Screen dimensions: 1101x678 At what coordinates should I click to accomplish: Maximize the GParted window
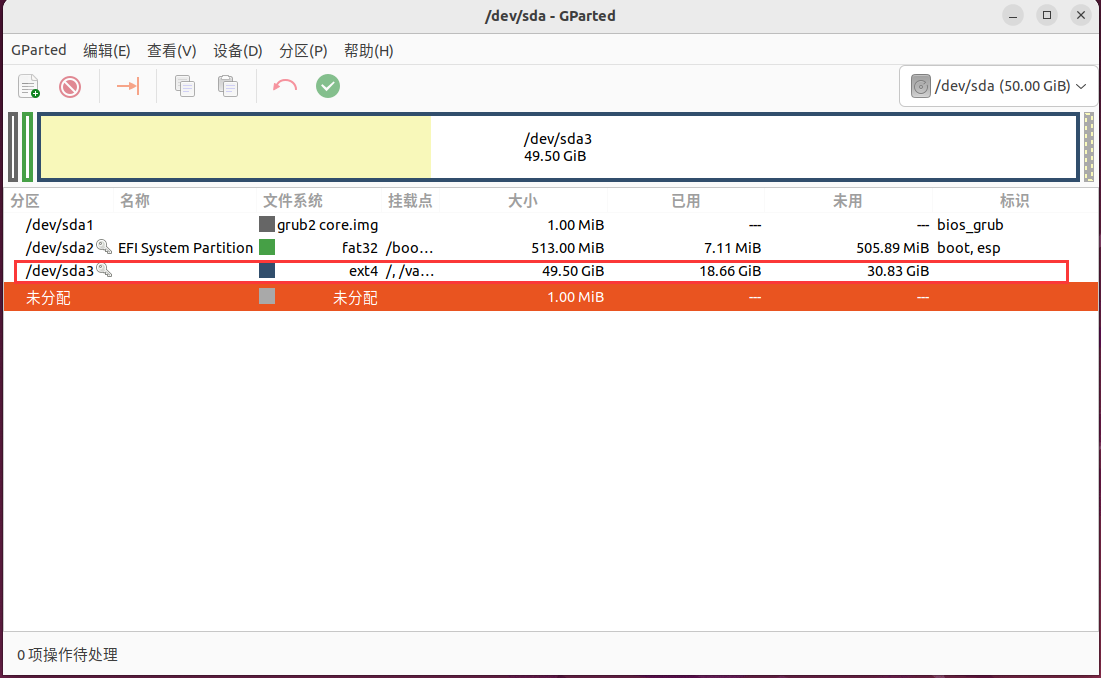point(1047,15)
